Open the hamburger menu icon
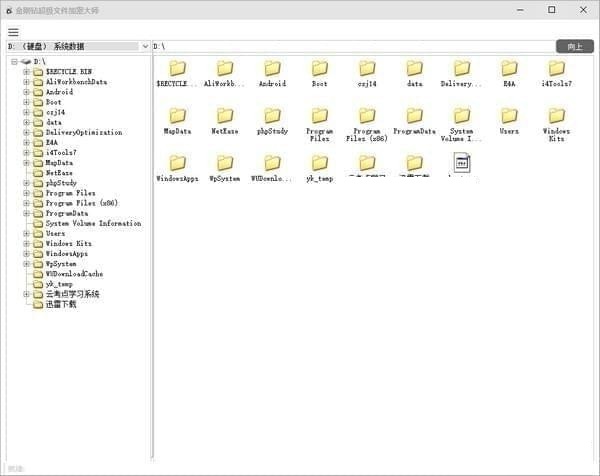 13,32
